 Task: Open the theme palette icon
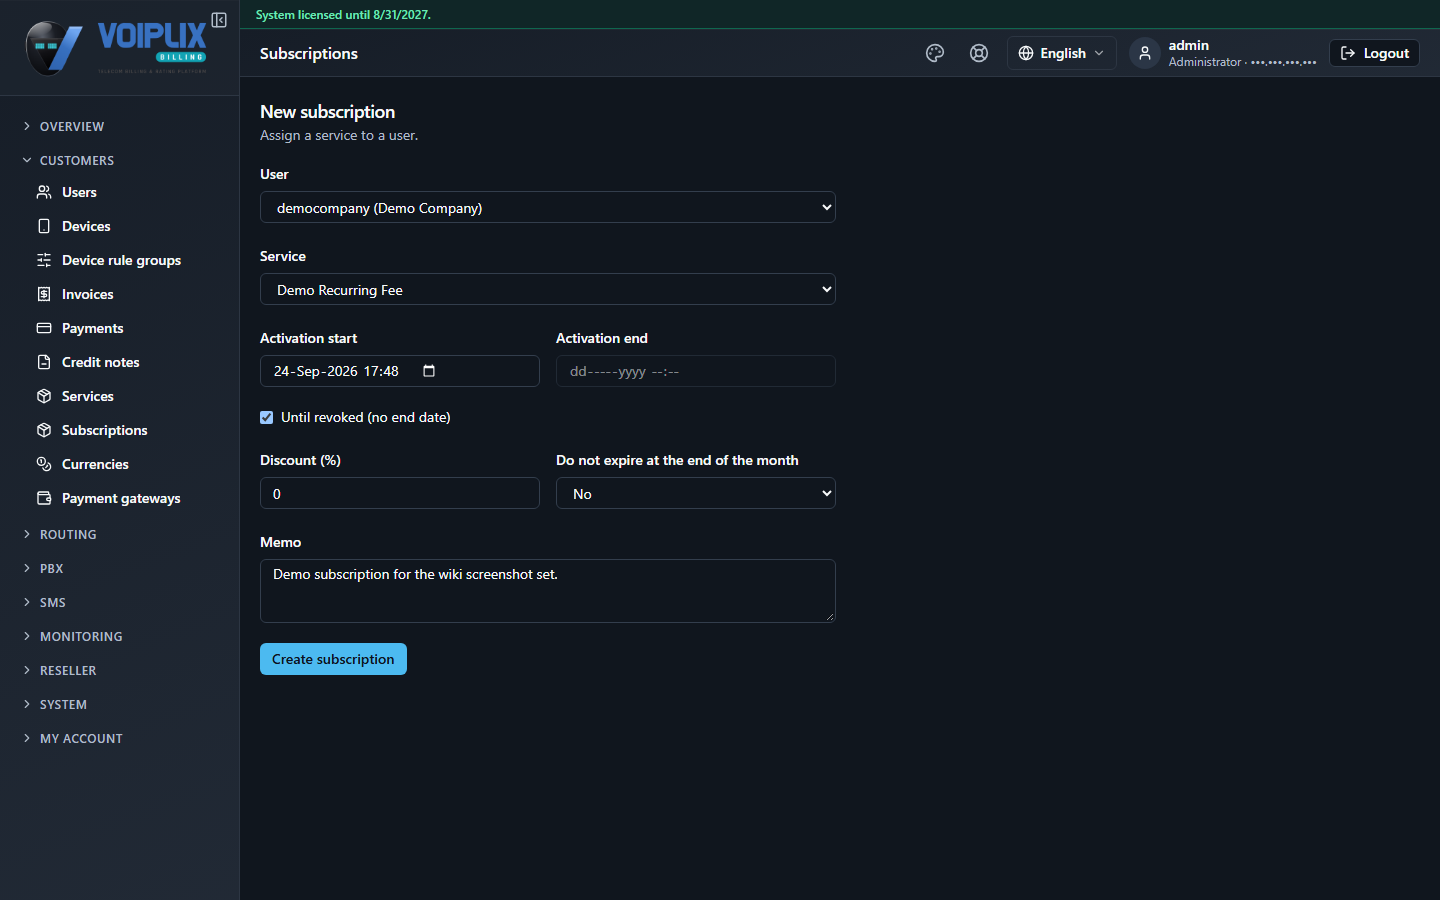point(935,53)
